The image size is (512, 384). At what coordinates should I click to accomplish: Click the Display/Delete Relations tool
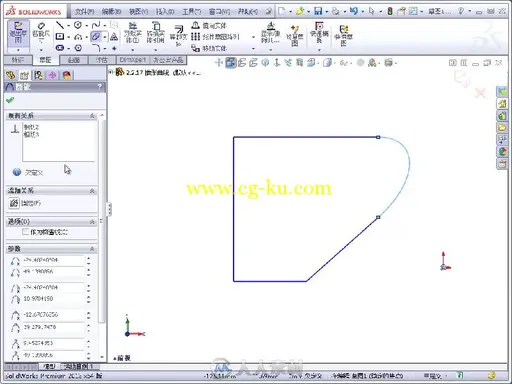(271, 33)
